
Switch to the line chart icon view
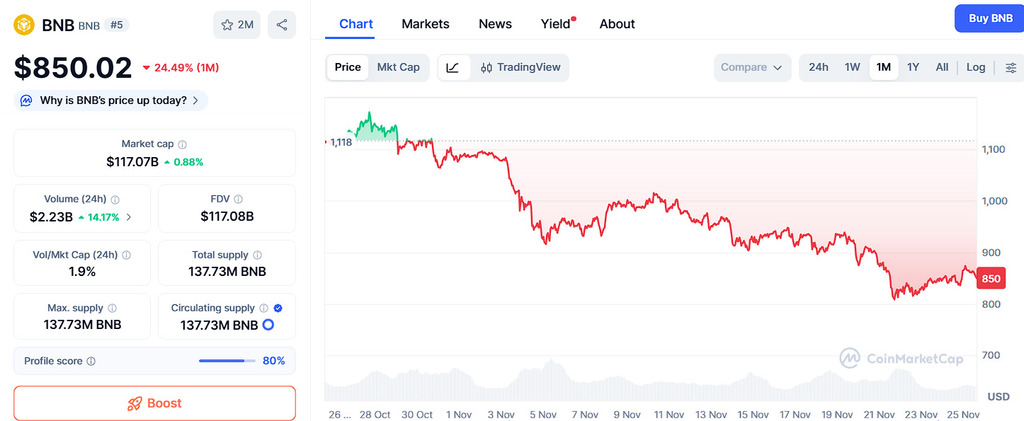453,68
